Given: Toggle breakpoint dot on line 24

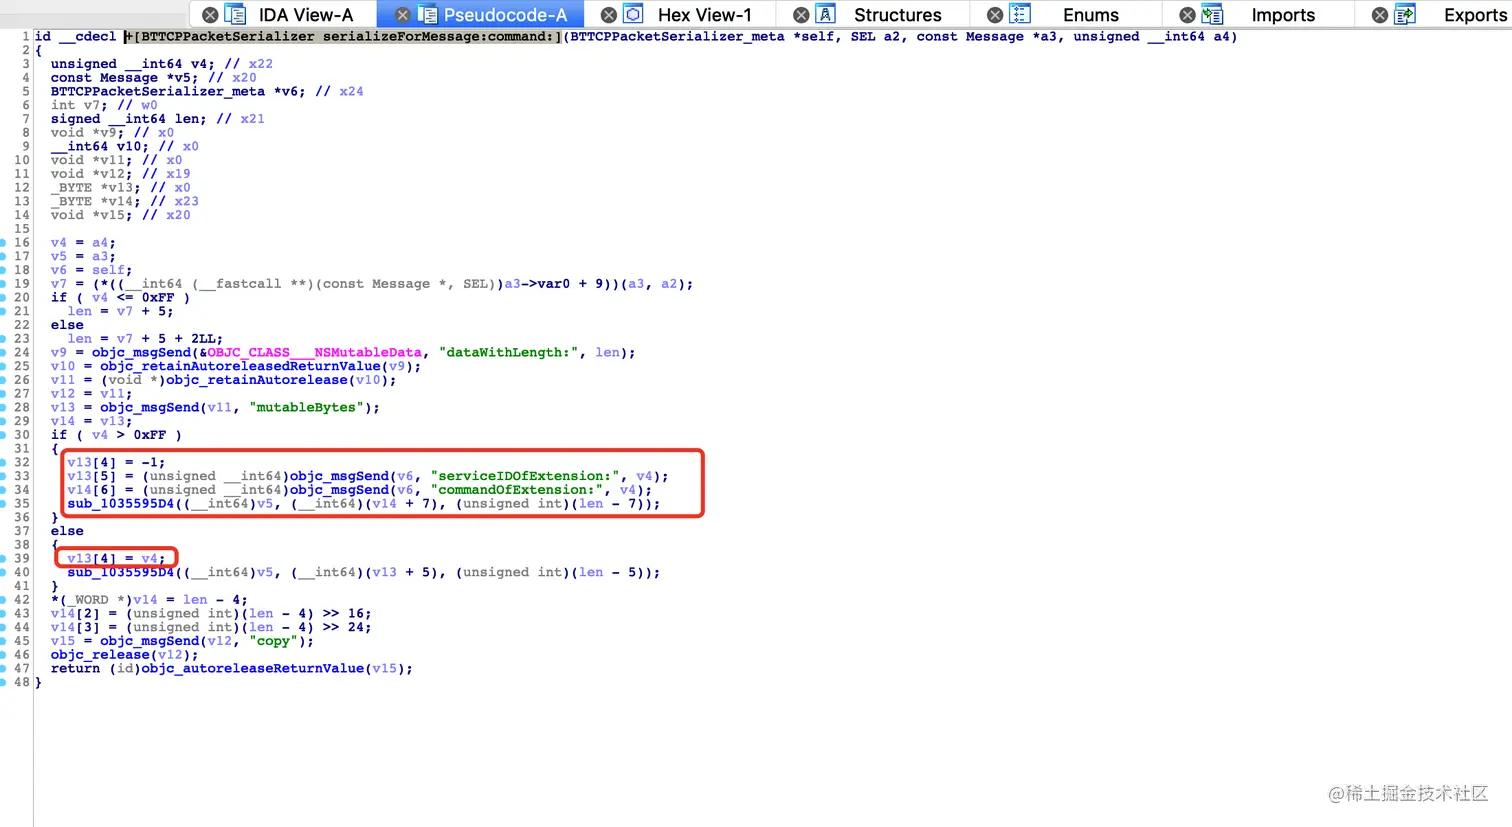Looking at the screenshot, I should [x=3, y=353].
